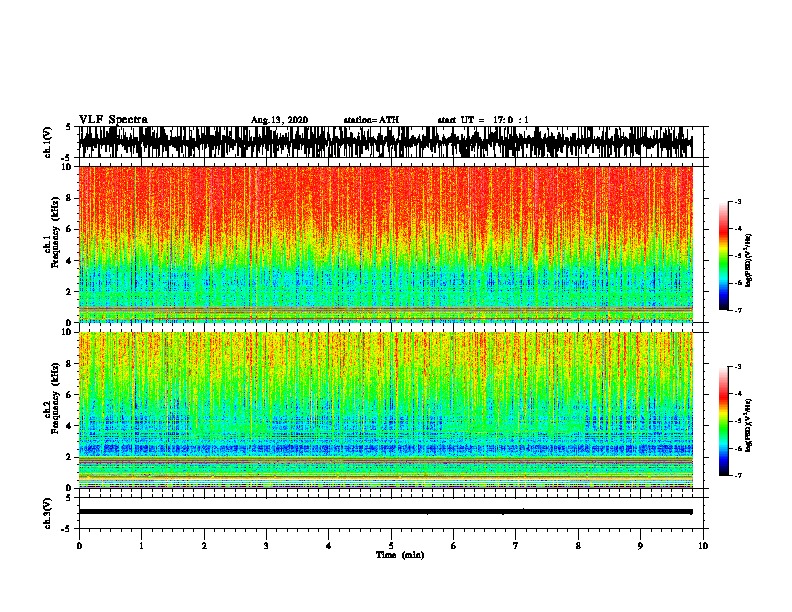The height and width of the screenshot is (612, 792).
Task: Click the "-7" label on ch.1 colorbar
Action: [738, 310]
